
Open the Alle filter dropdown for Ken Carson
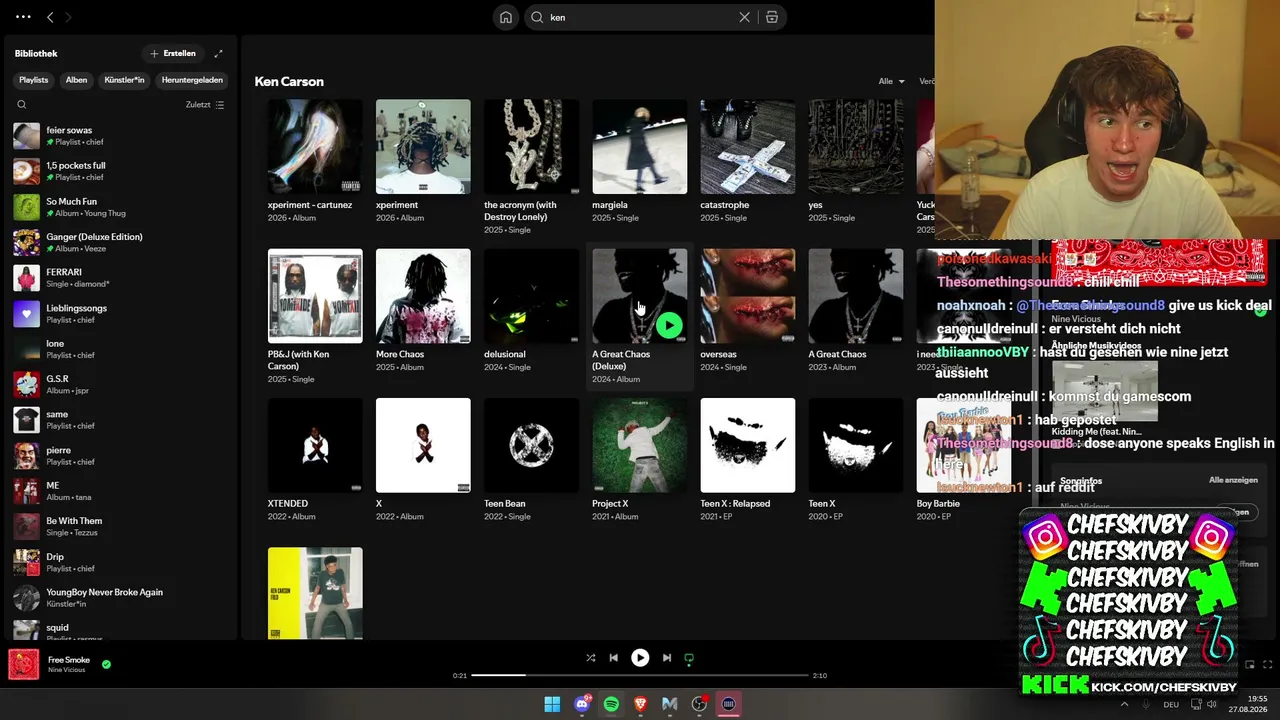[891, 81]
